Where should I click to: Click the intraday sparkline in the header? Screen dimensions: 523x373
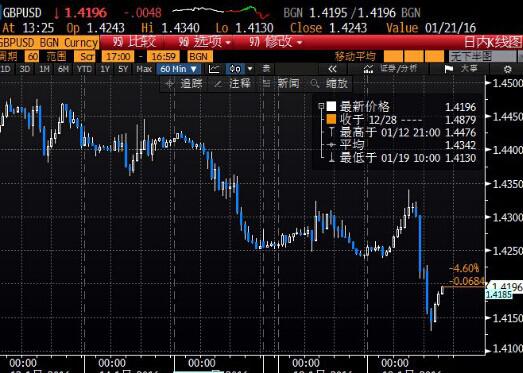(x=221, y=12)
